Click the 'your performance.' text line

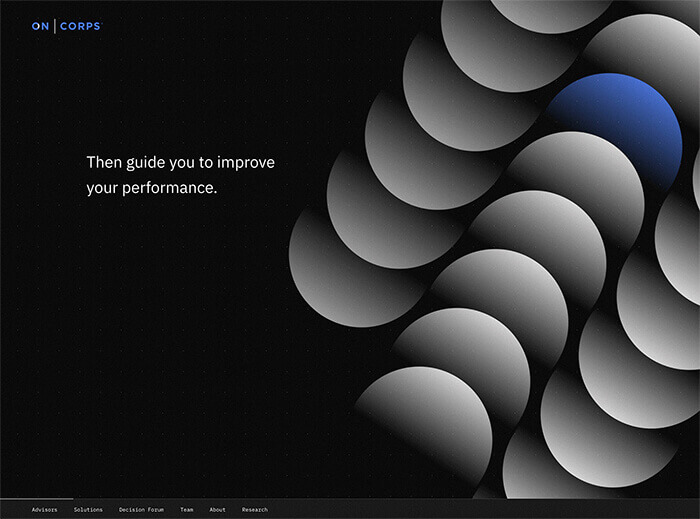[152, 188]
